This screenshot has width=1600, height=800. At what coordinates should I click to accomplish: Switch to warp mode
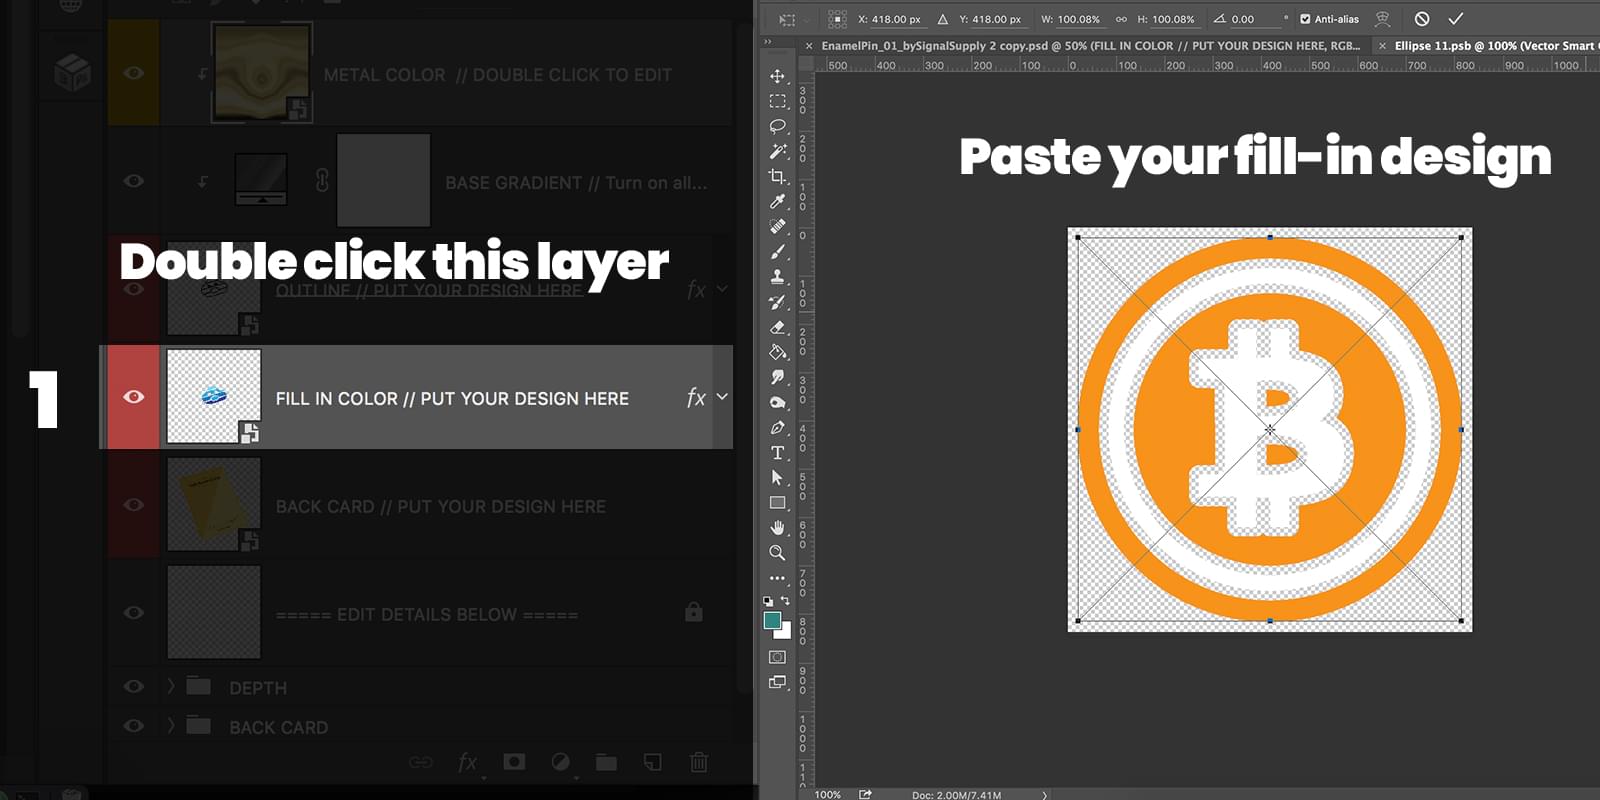(x=1383, y=19)
